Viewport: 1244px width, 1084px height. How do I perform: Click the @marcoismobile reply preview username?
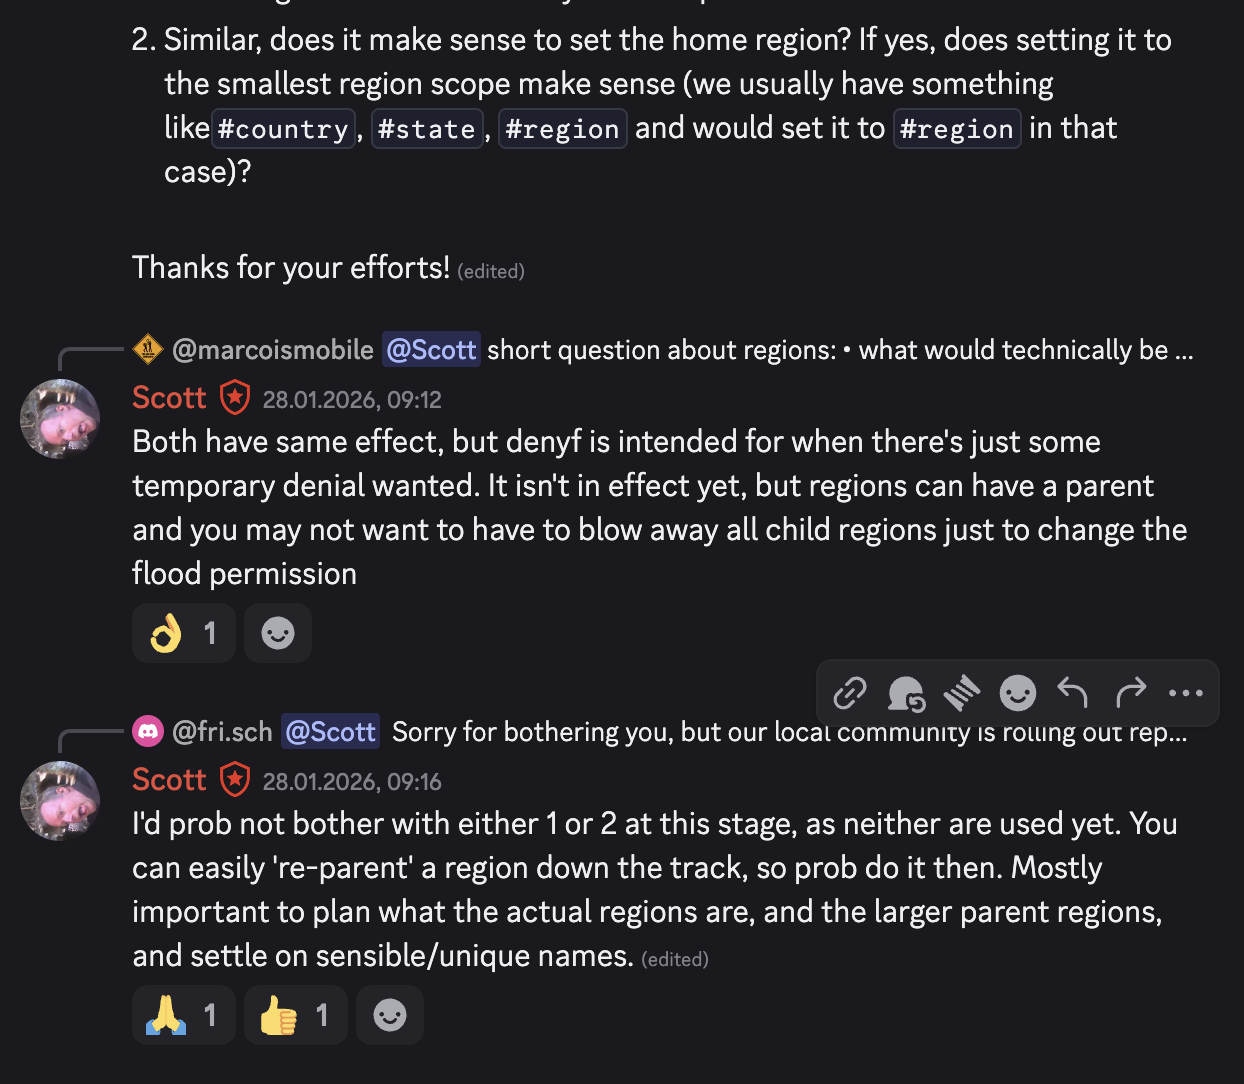click(x=273, y=350)
